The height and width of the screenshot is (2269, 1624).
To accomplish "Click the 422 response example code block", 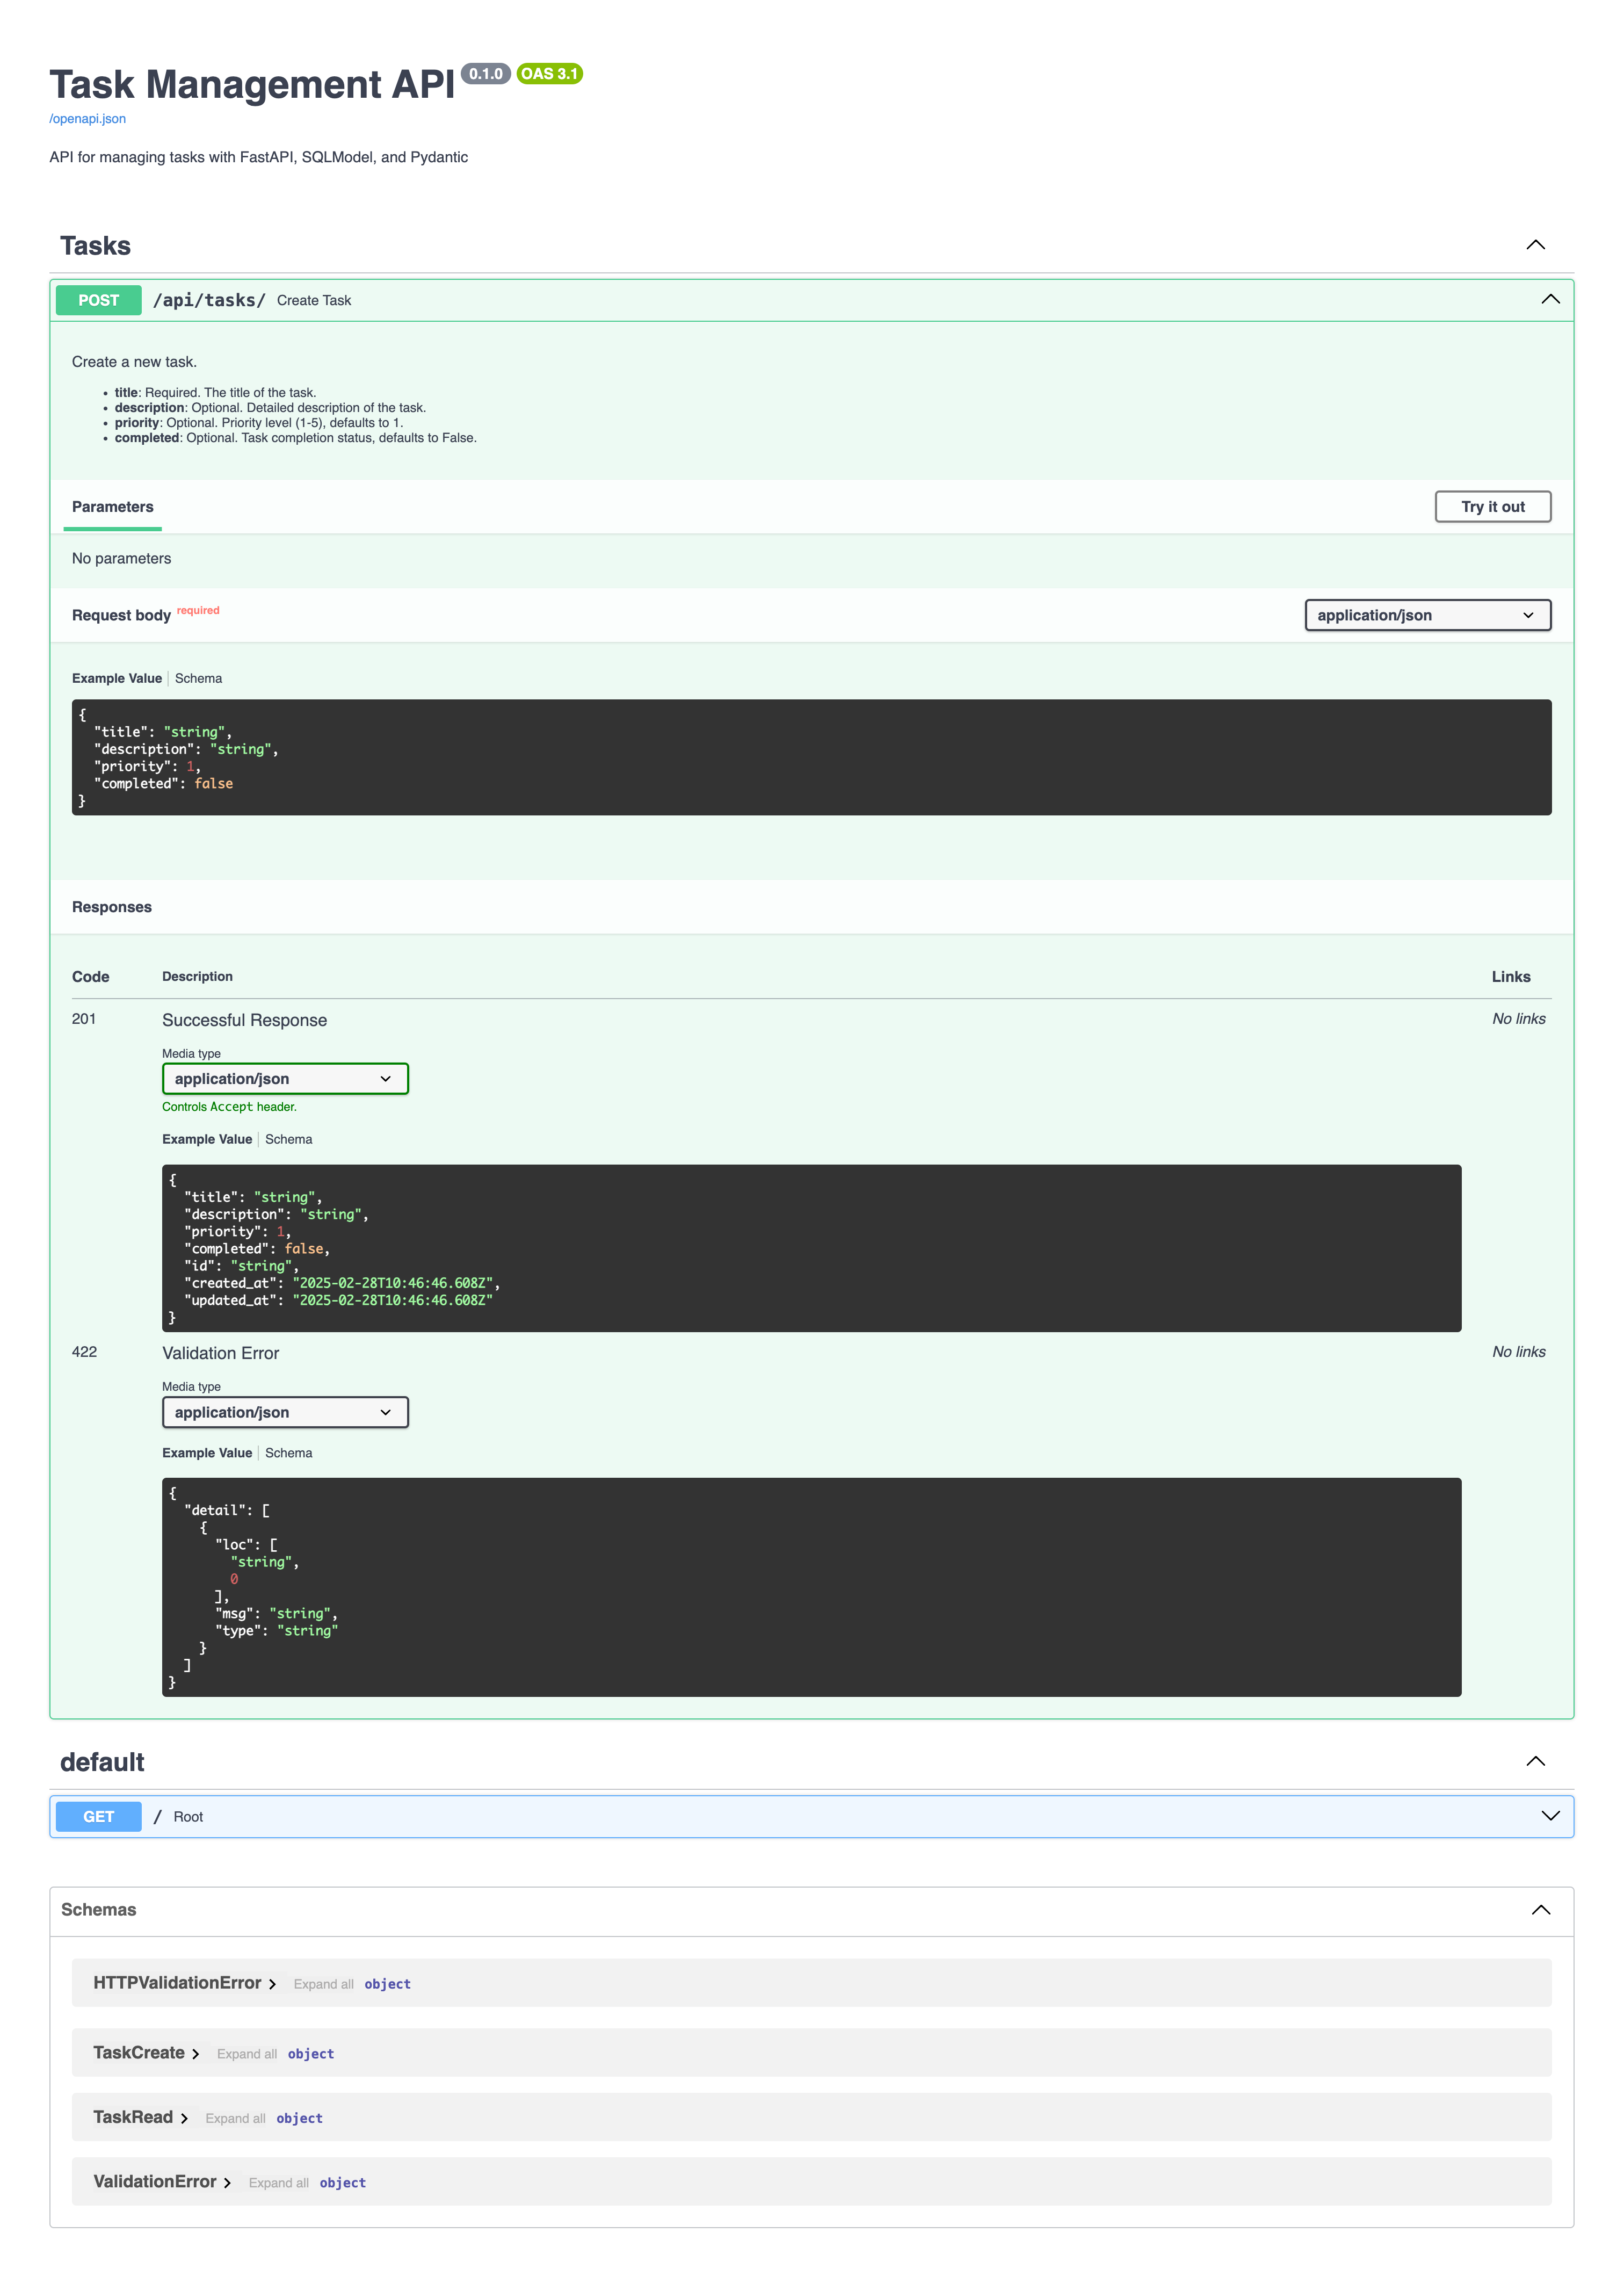I will pos(811,1587).
